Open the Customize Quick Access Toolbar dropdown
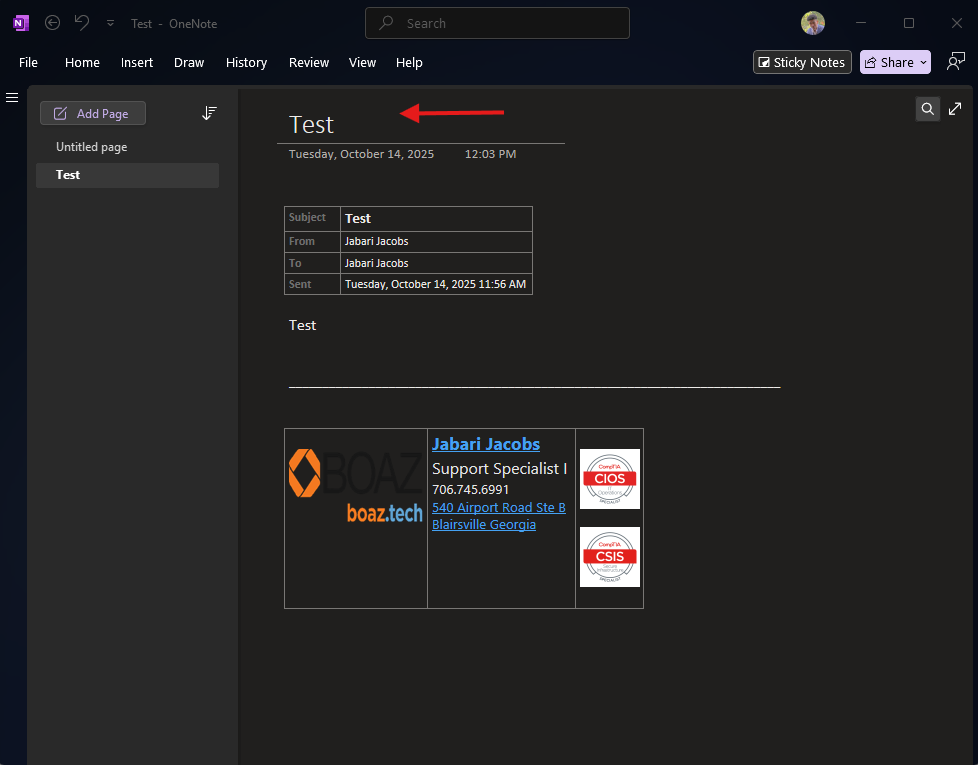The height and width of the screenshot is (765, 978). [110, 23]
